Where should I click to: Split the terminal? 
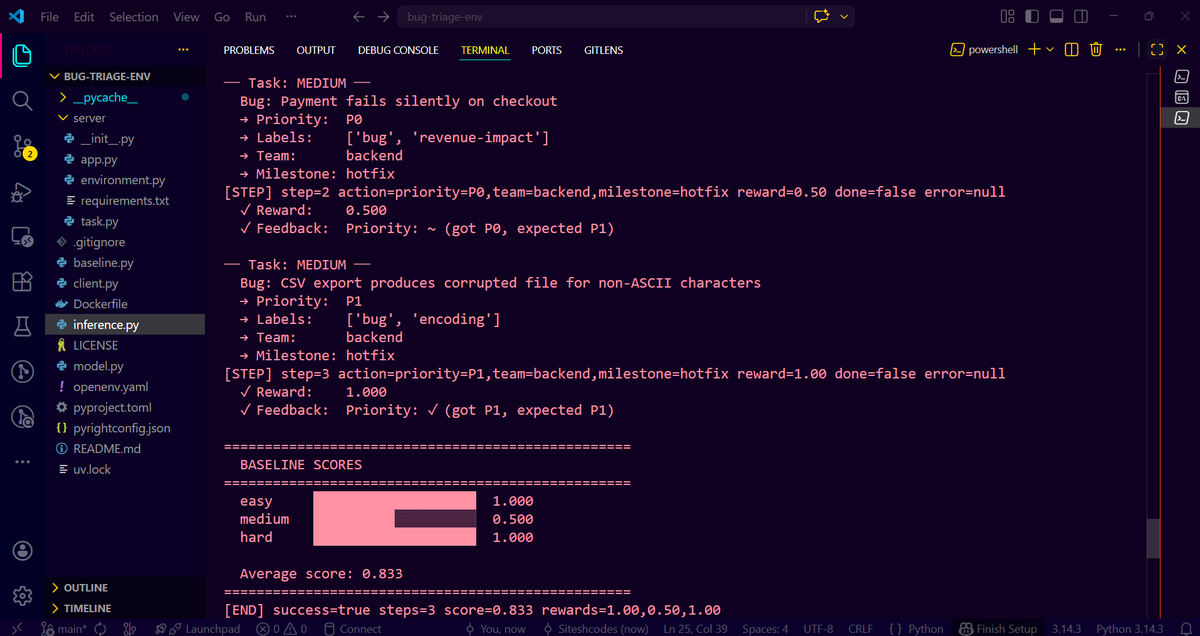pos(1072,50)
